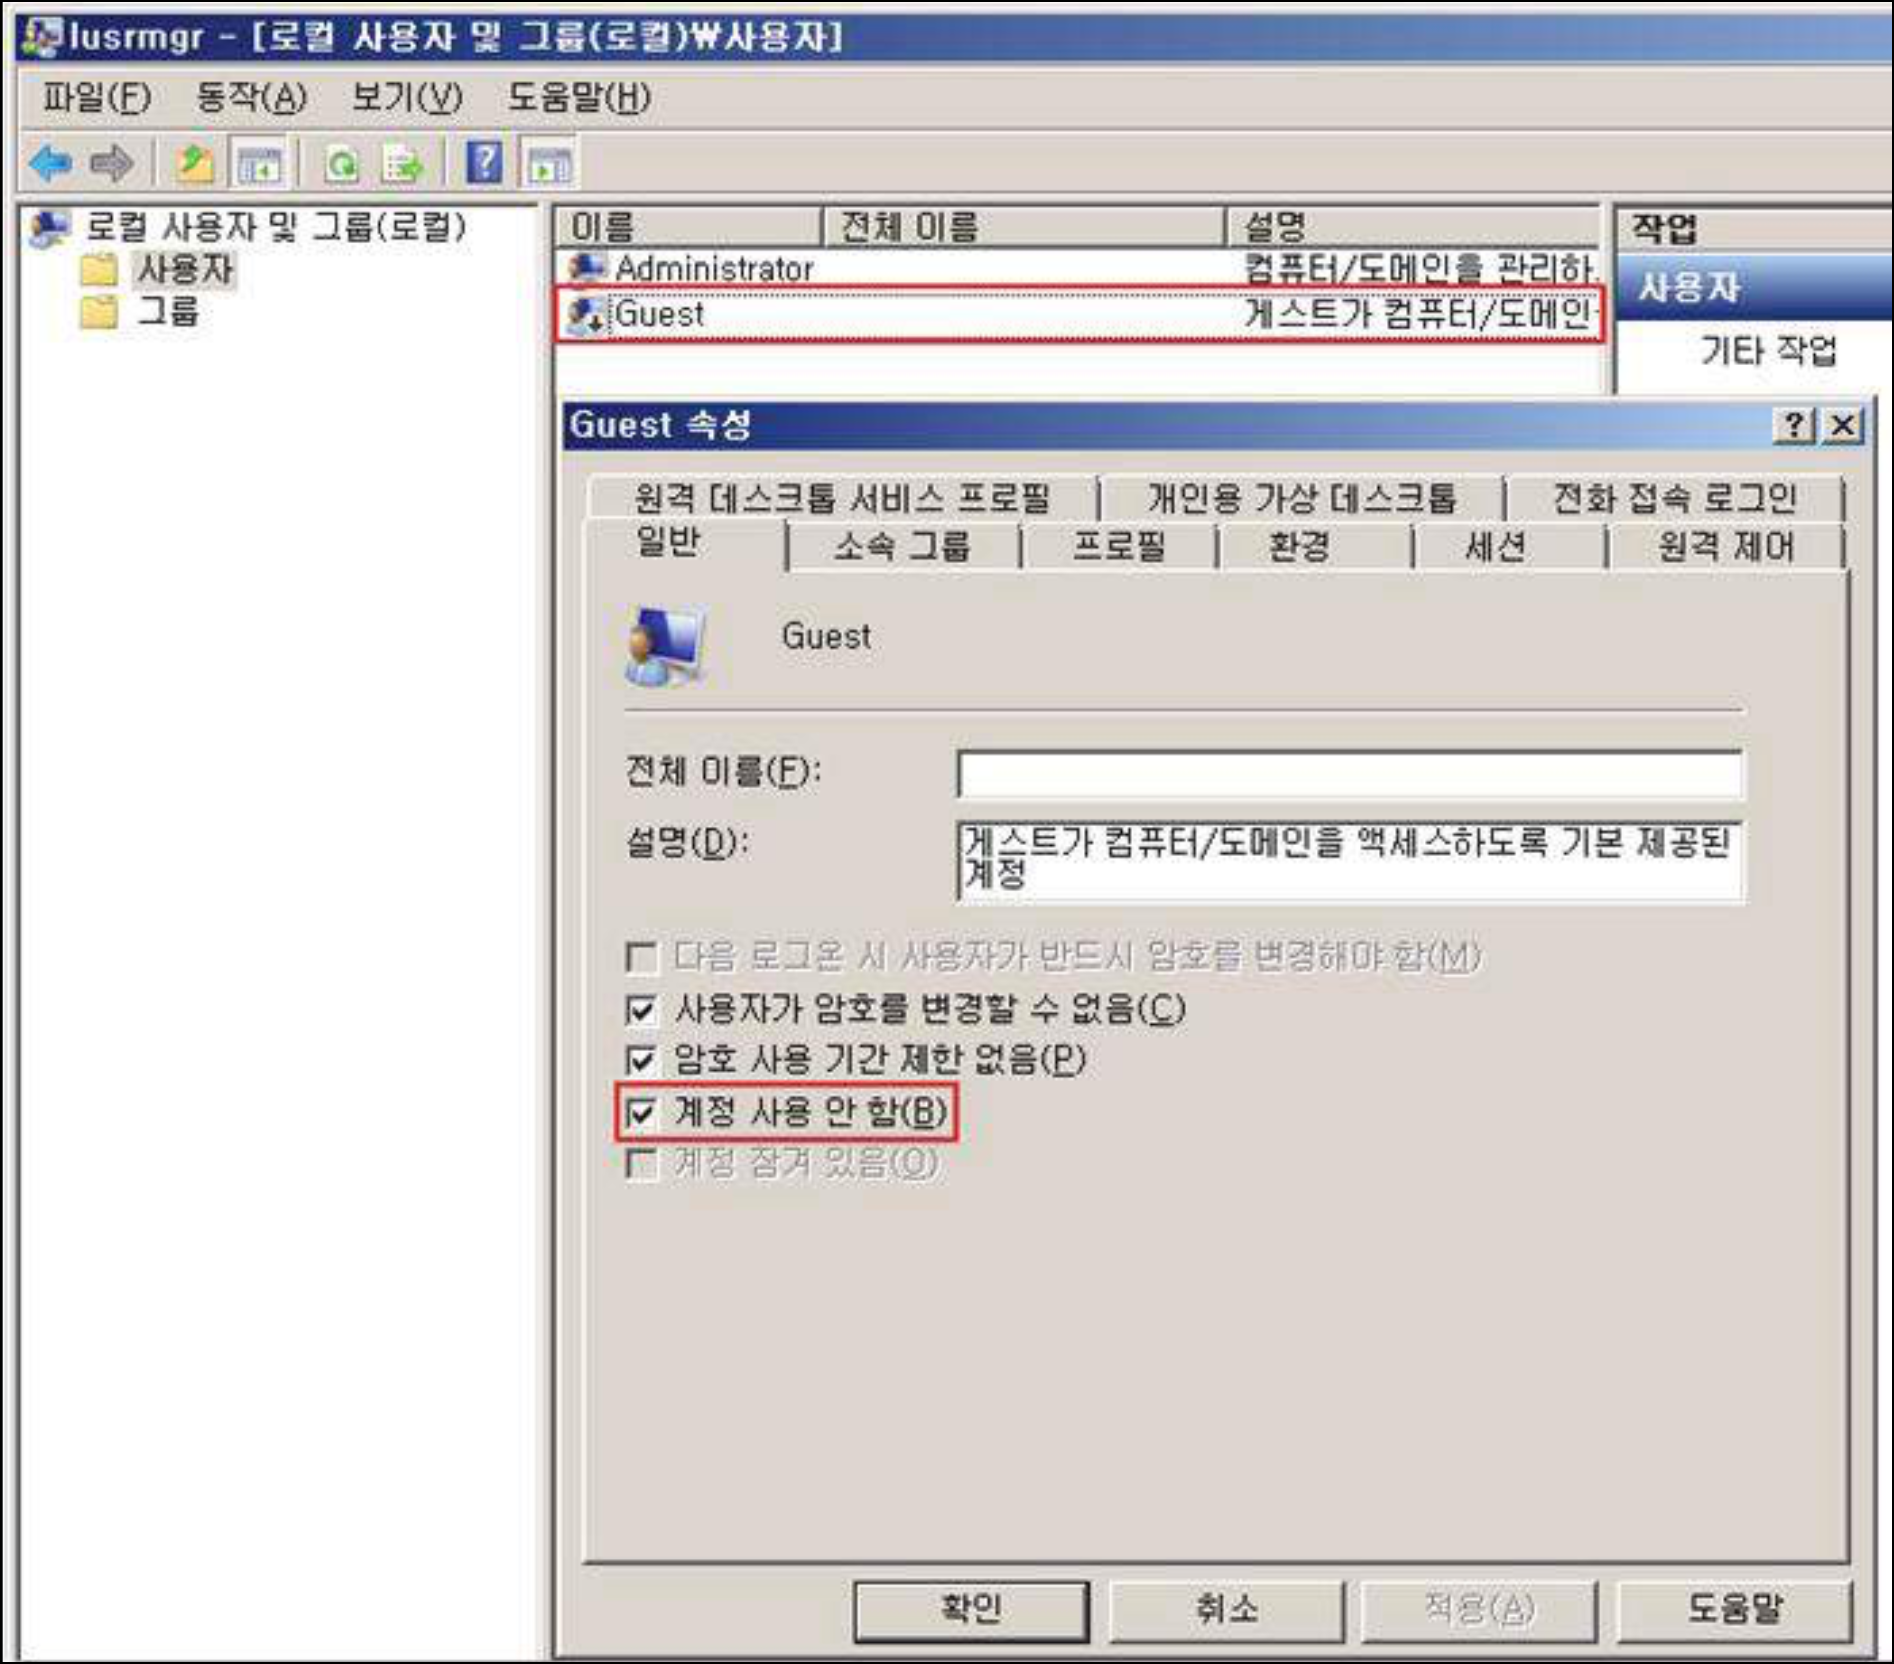This screenshot has width=1894, height=1664.
Task: Click the 사용자 folder icon in the tree
Action: click(x=99, y=270)
